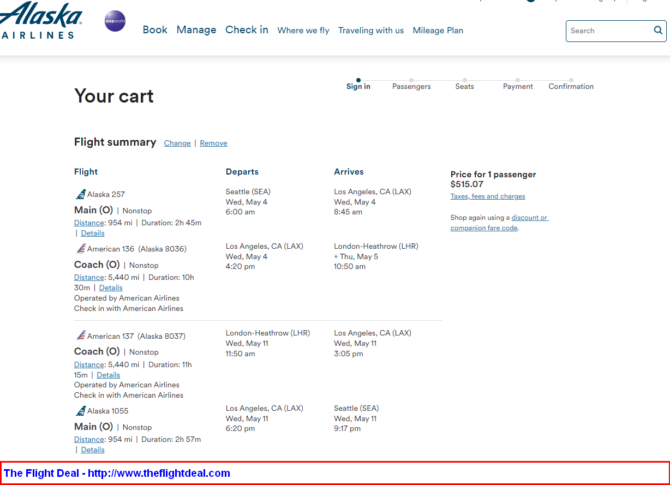Click the 11:50 am departure time
670x485 pixels.
pyautogui.click(x=240, y=354)
